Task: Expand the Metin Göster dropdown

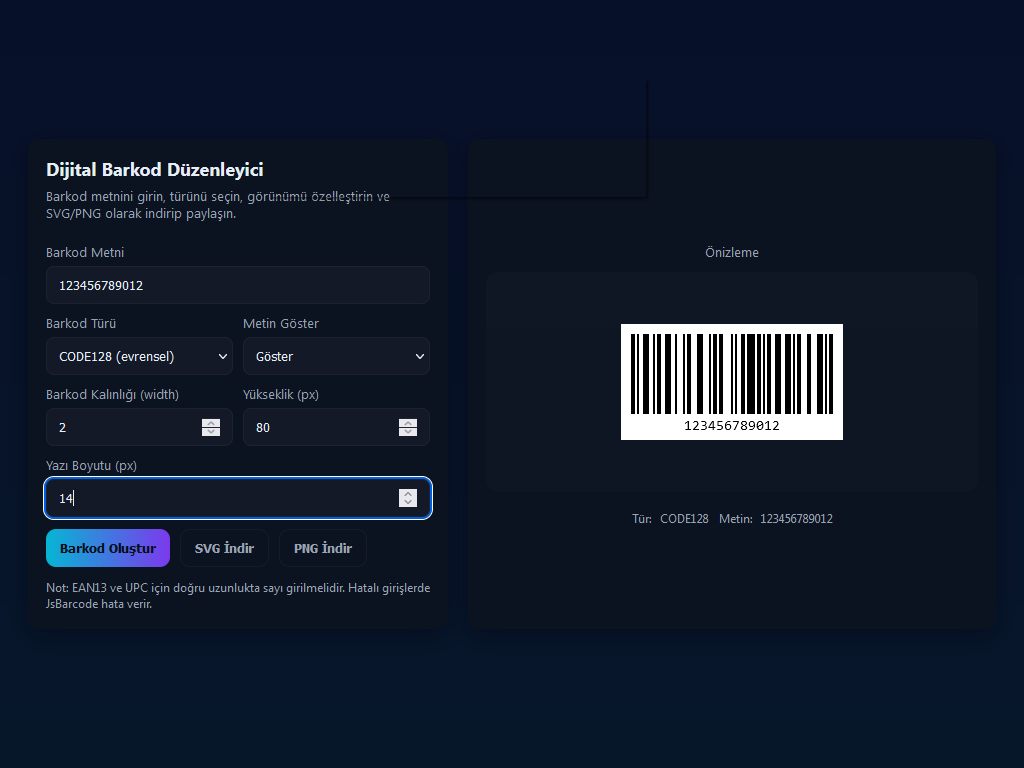Action: (336, 356)
